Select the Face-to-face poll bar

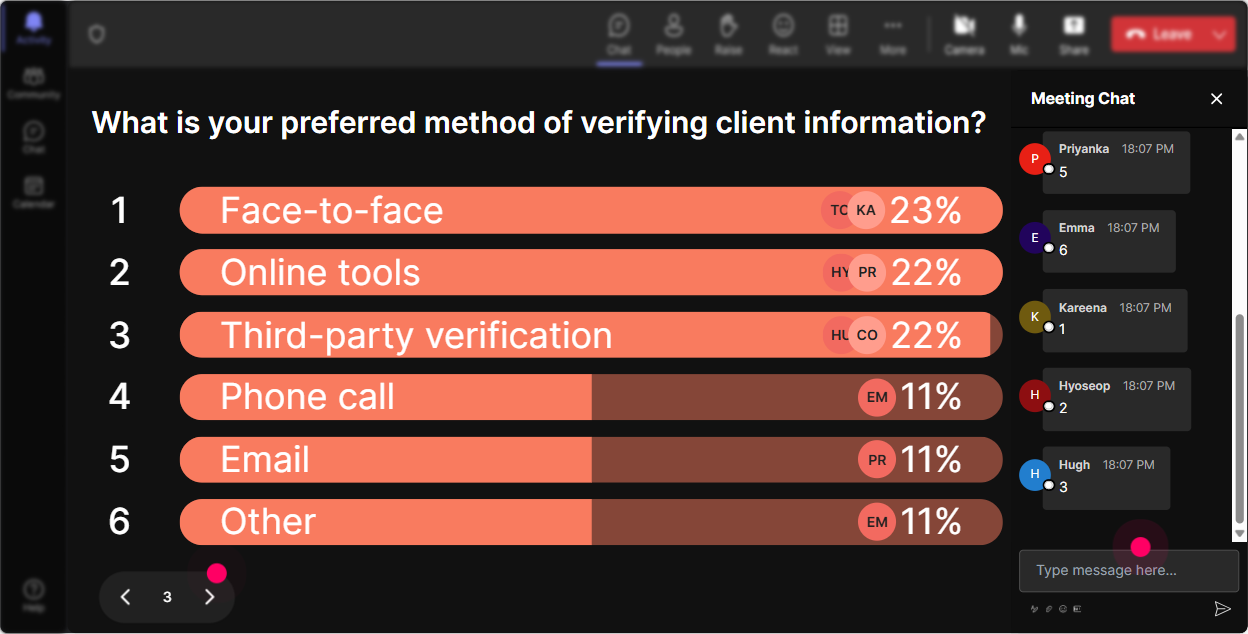point(591,210)
